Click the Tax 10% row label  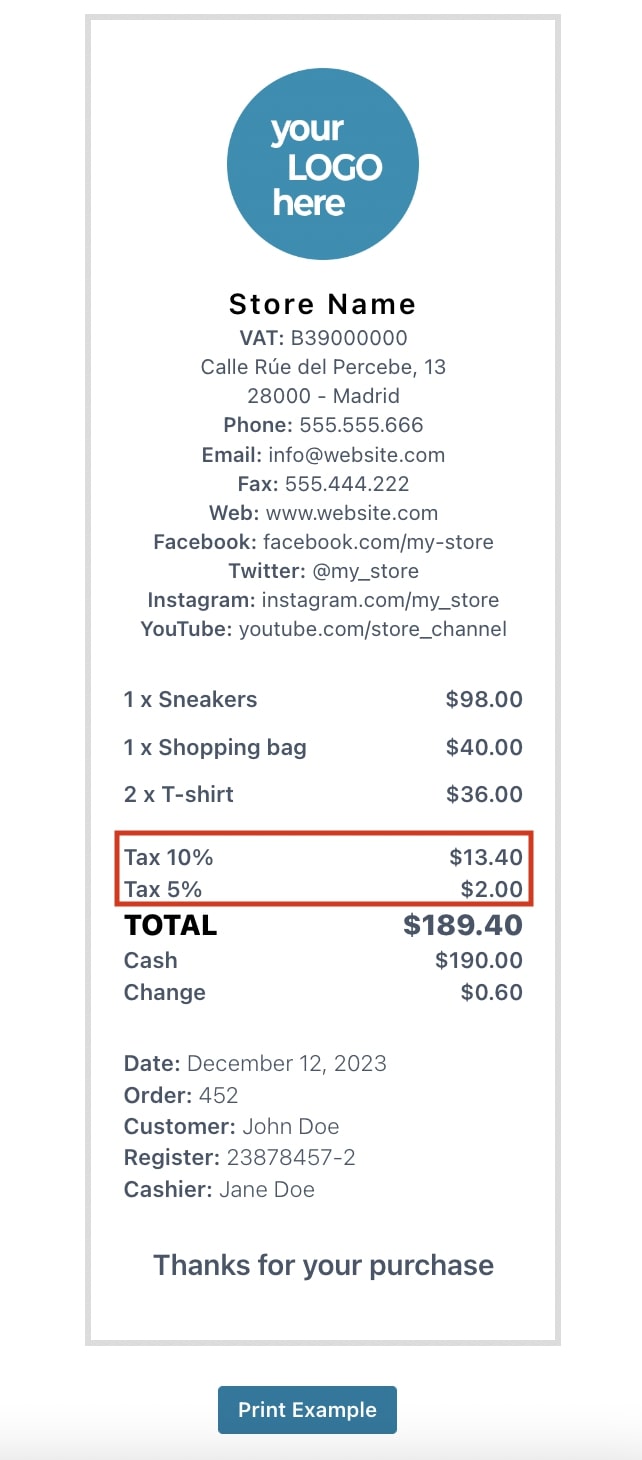coord(169,857)
